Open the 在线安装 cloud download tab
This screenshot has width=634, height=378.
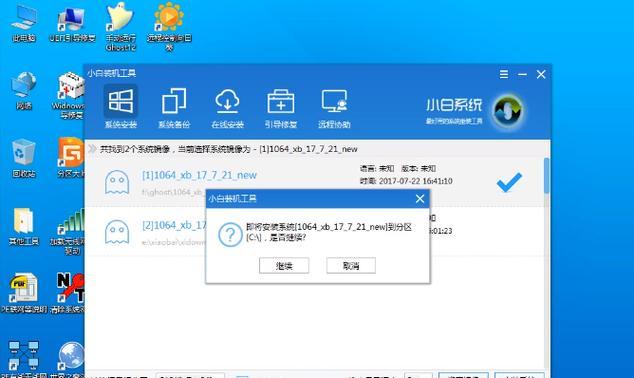pyautogui.click(x=227, y=108)
